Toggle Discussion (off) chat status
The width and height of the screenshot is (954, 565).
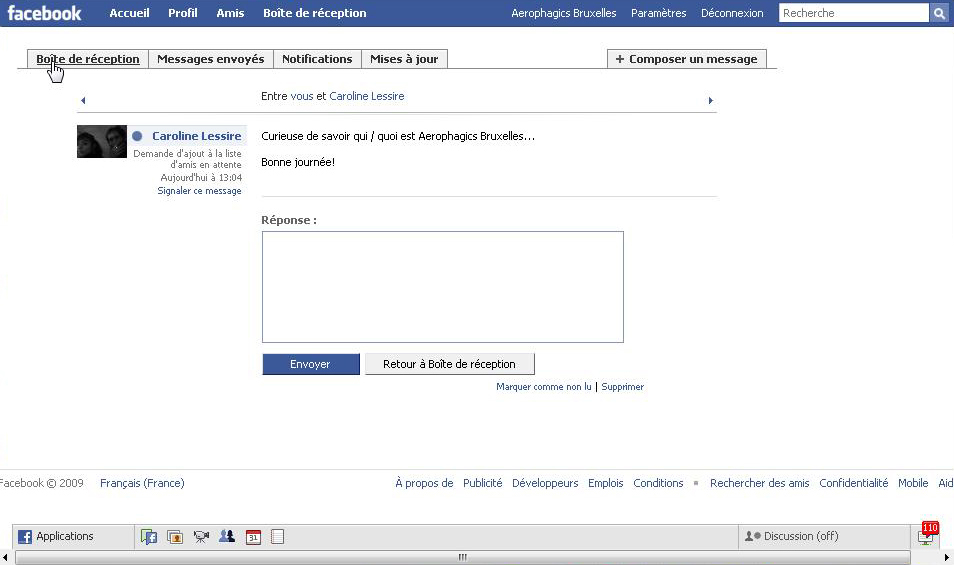(x=792, y=537)
